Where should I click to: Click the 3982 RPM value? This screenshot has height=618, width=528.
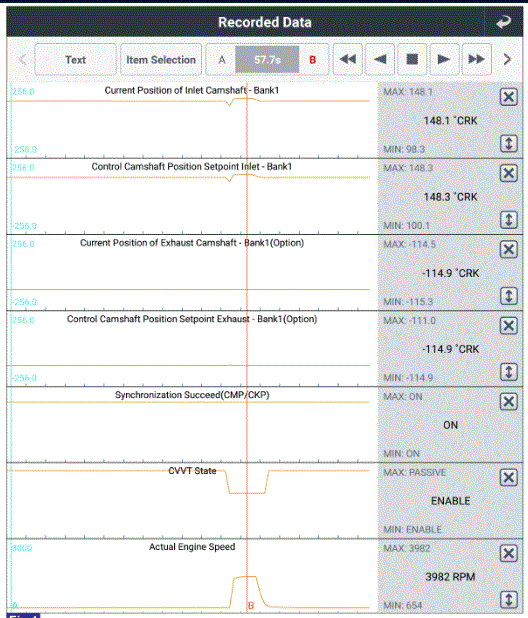click(x=450, y=577)
